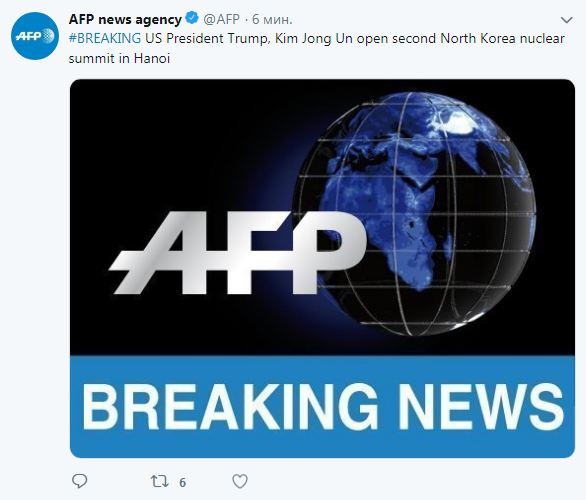Open the #BREAKING hashtag link
Image resolution: width=586 pixels, height=500 pixels.
105,38
